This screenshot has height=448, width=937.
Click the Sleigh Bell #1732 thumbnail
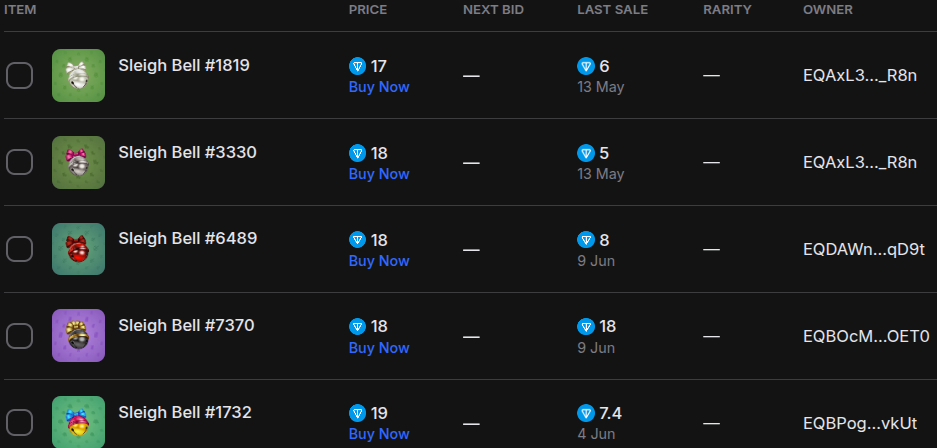(x=78, y=421)
